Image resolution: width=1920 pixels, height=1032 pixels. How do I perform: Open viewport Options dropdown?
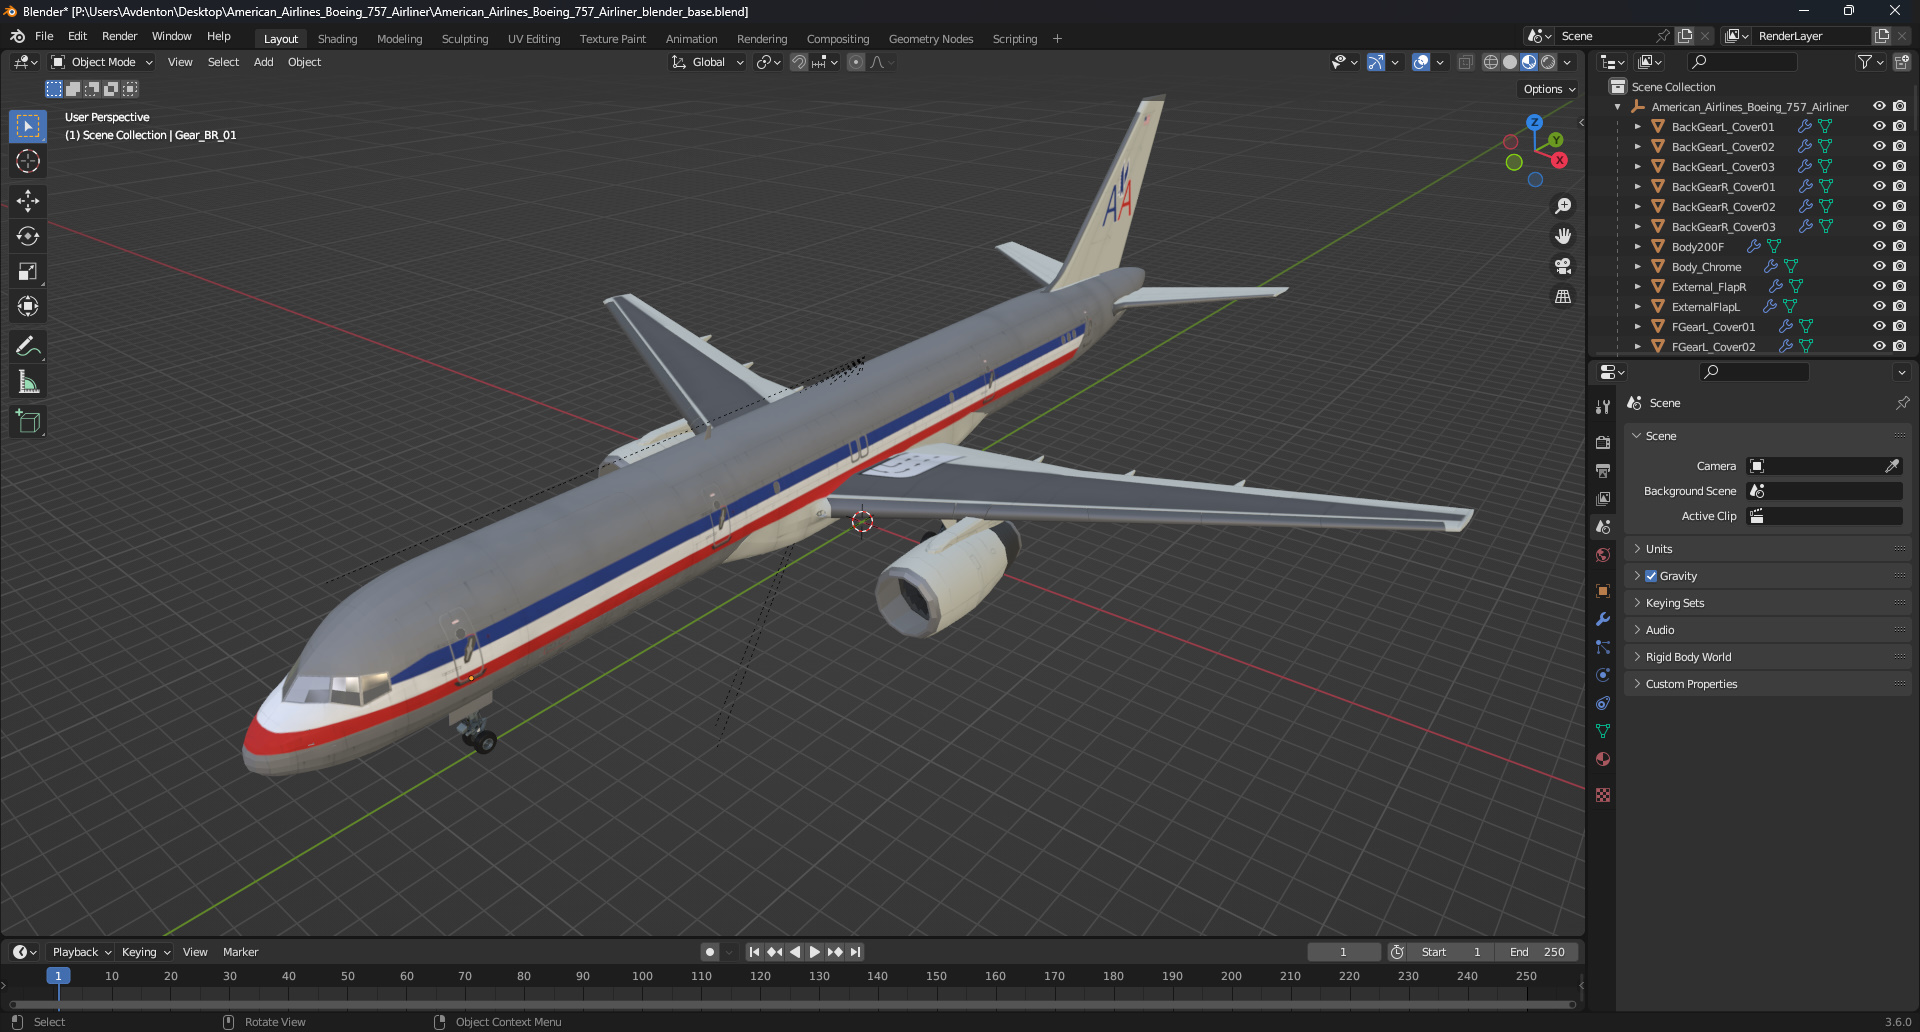click(x=1549, y=89)
